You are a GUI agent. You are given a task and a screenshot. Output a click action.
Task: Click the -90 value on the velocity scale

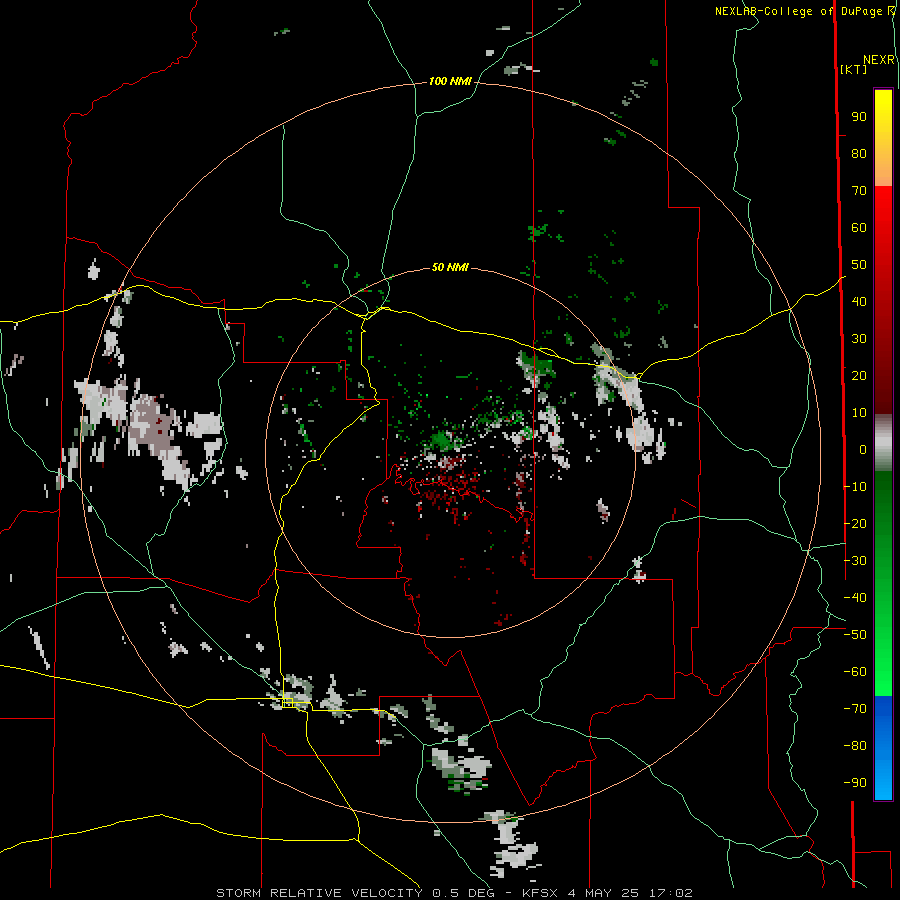[855, 783]
